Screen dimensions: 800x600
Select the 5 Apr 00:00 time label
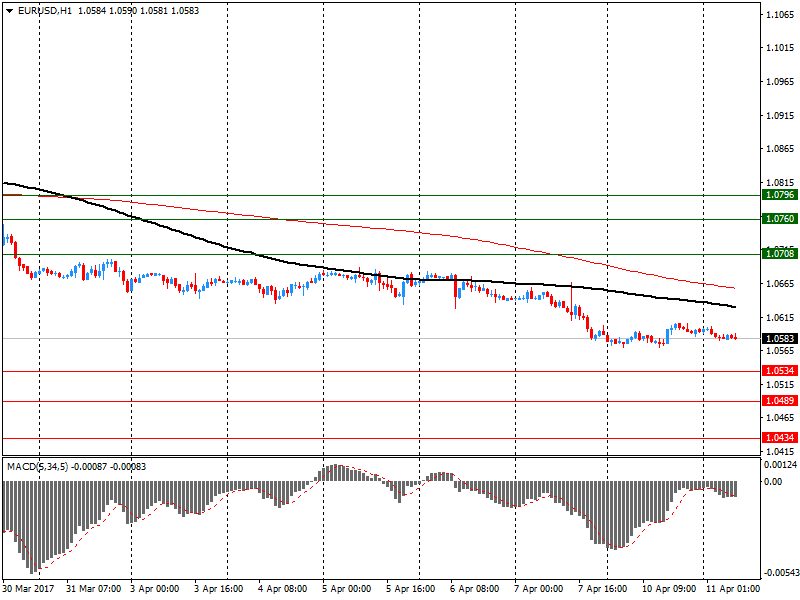(346, 590)
